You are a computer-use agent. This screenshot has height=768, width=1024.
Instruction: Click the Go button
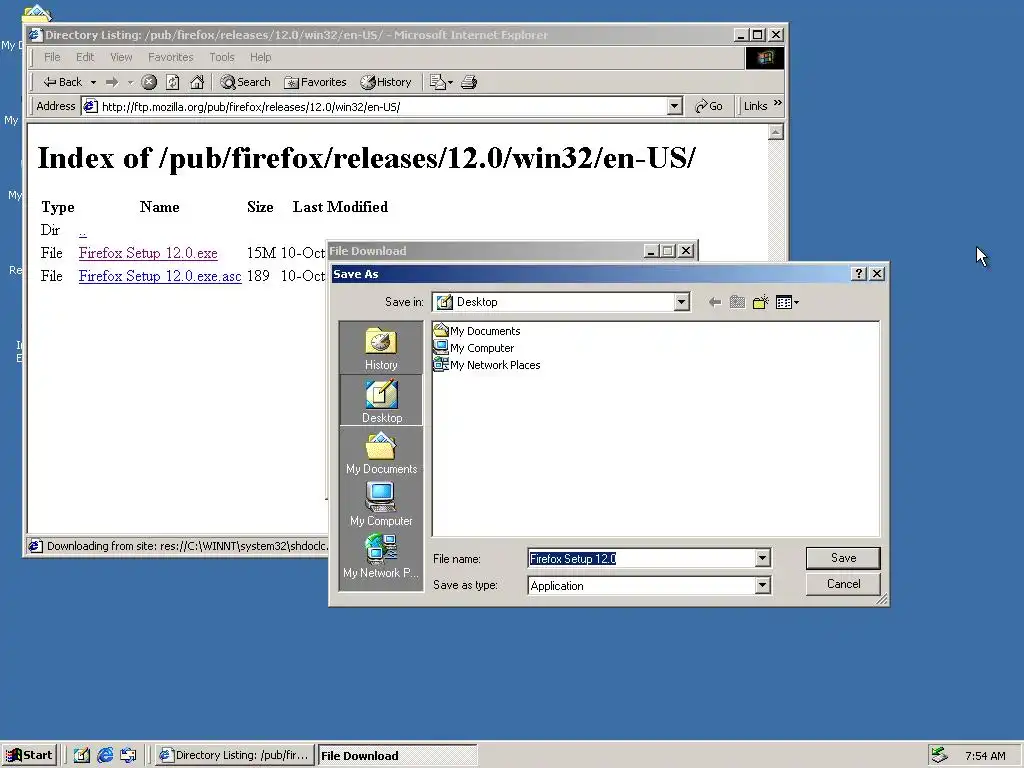click(x=709, y=106)
